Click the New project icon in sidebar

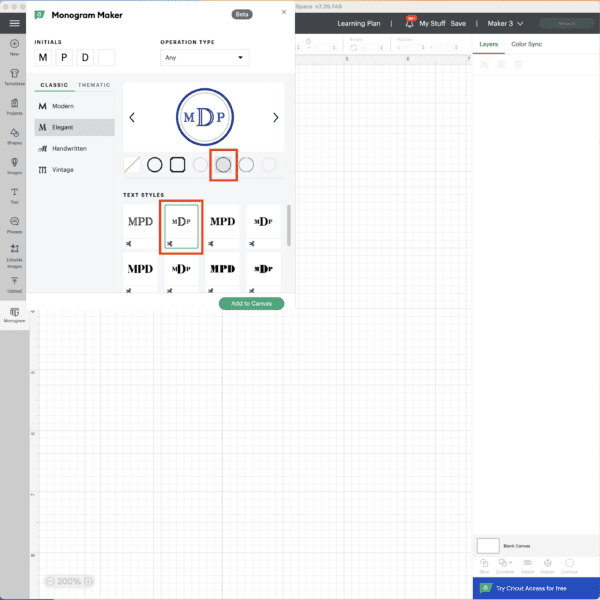click(14, 46)
